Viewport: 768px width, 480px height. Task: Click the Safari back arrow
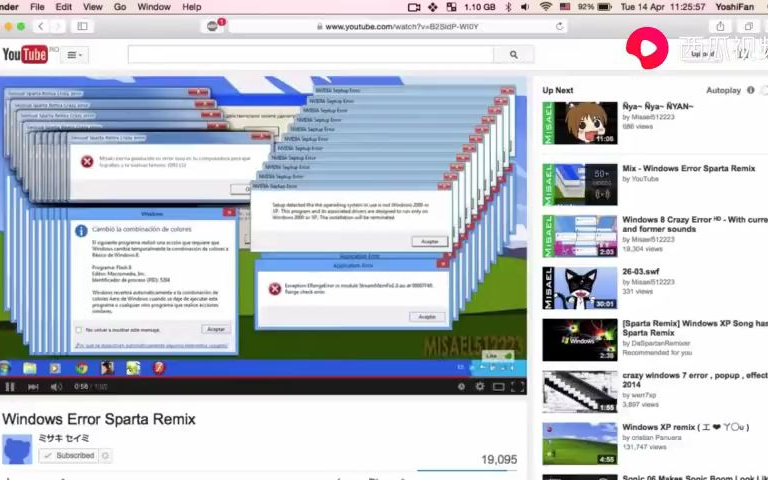41,26
